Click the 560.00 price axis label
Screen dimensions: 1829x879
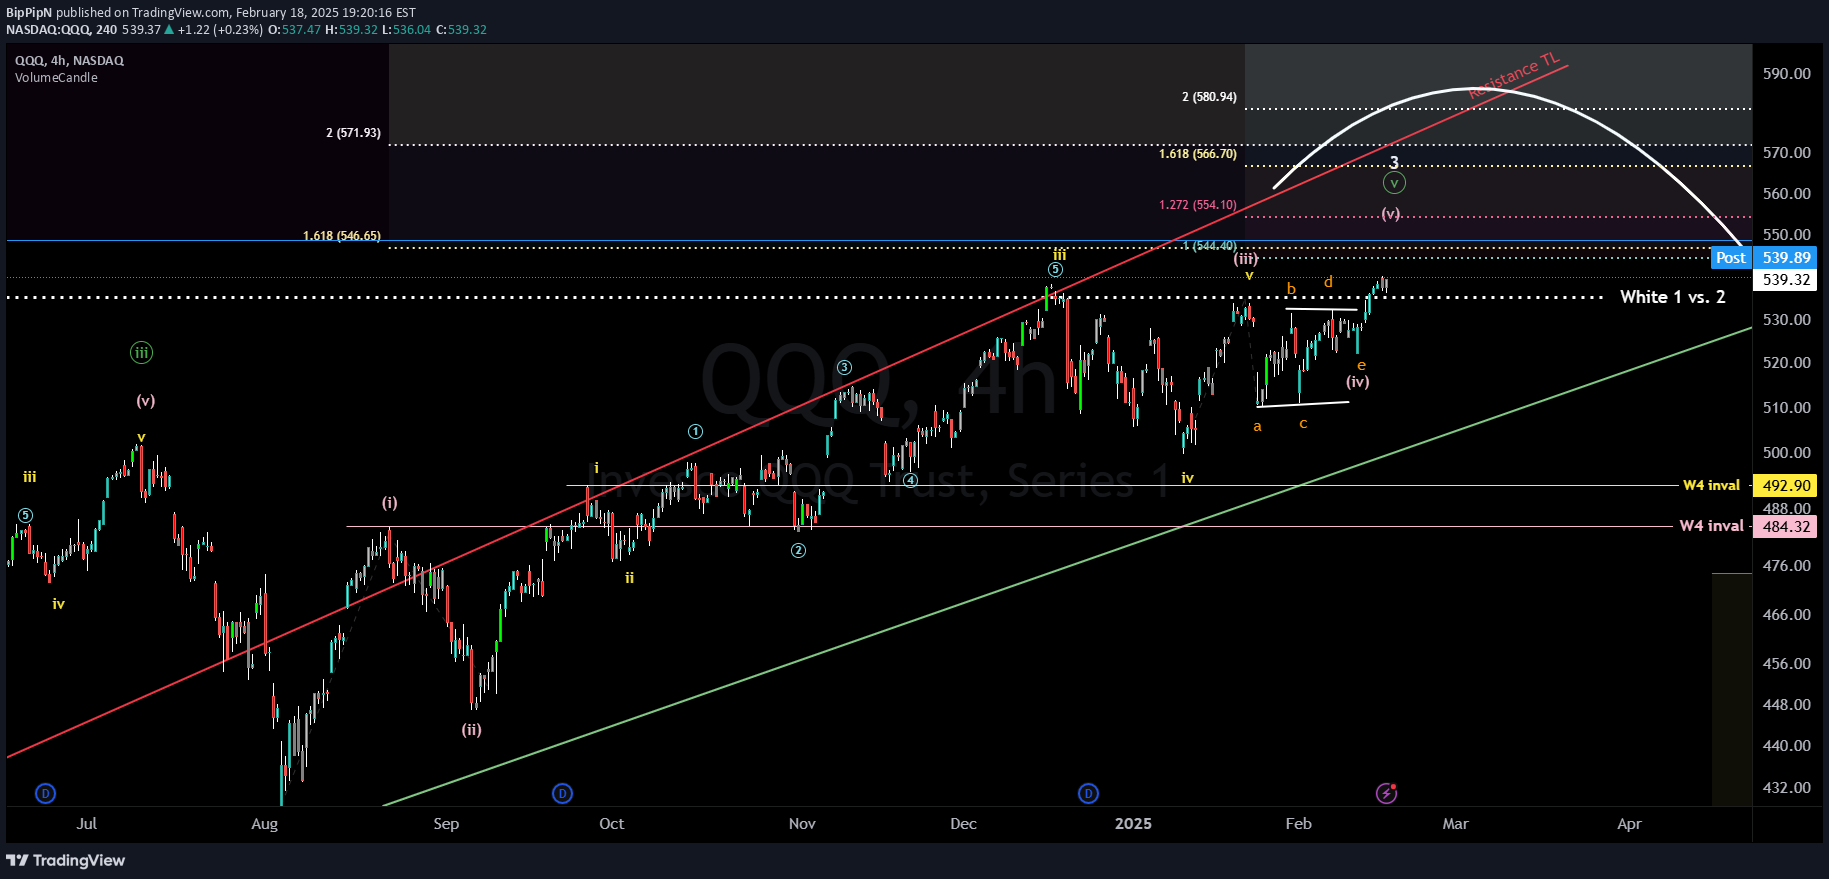point(1786,194)
